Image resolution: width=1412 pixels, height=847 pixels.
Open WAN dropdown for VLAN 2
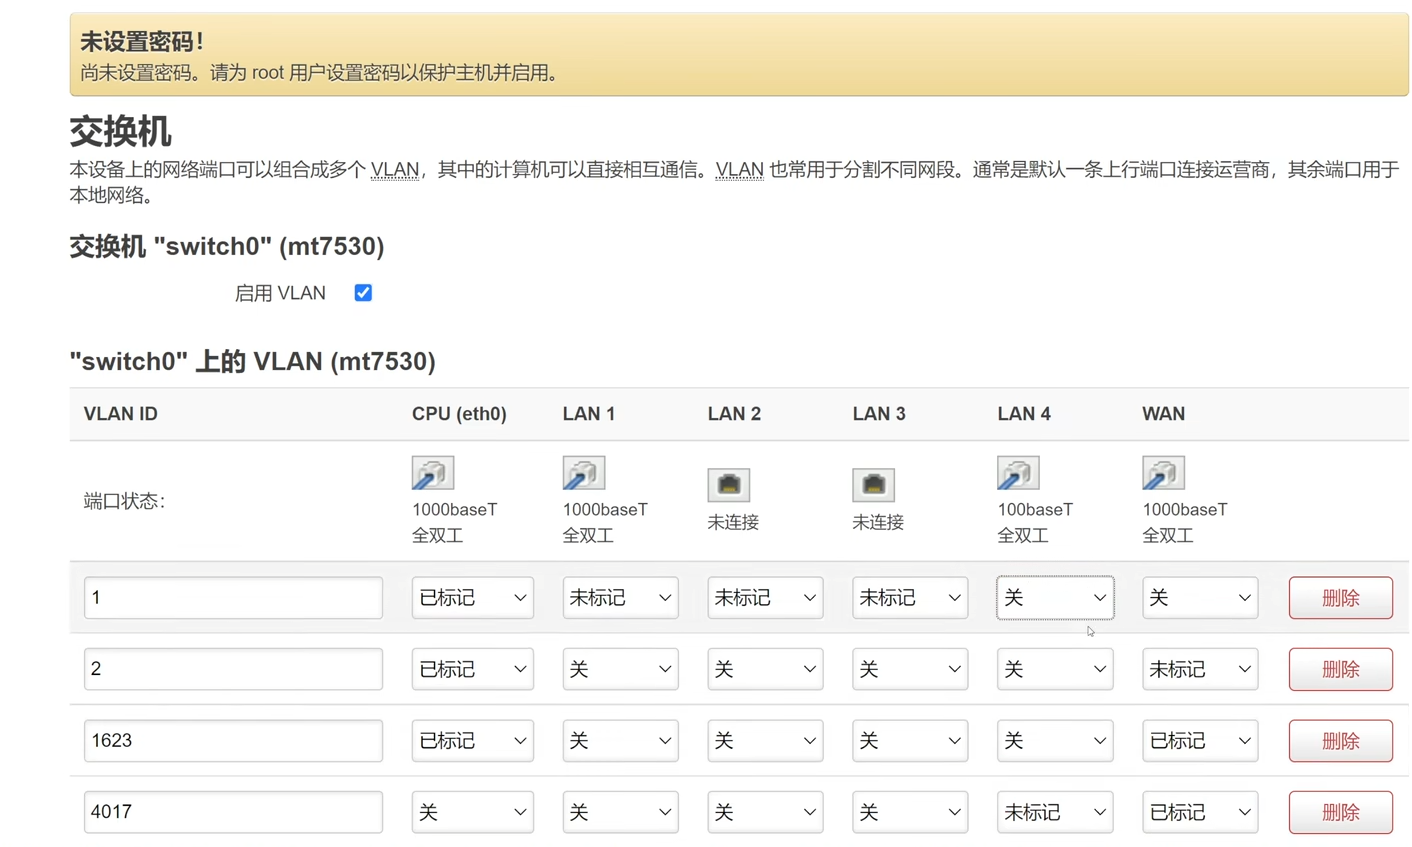pyautogui.click(x=1200, y=669)
